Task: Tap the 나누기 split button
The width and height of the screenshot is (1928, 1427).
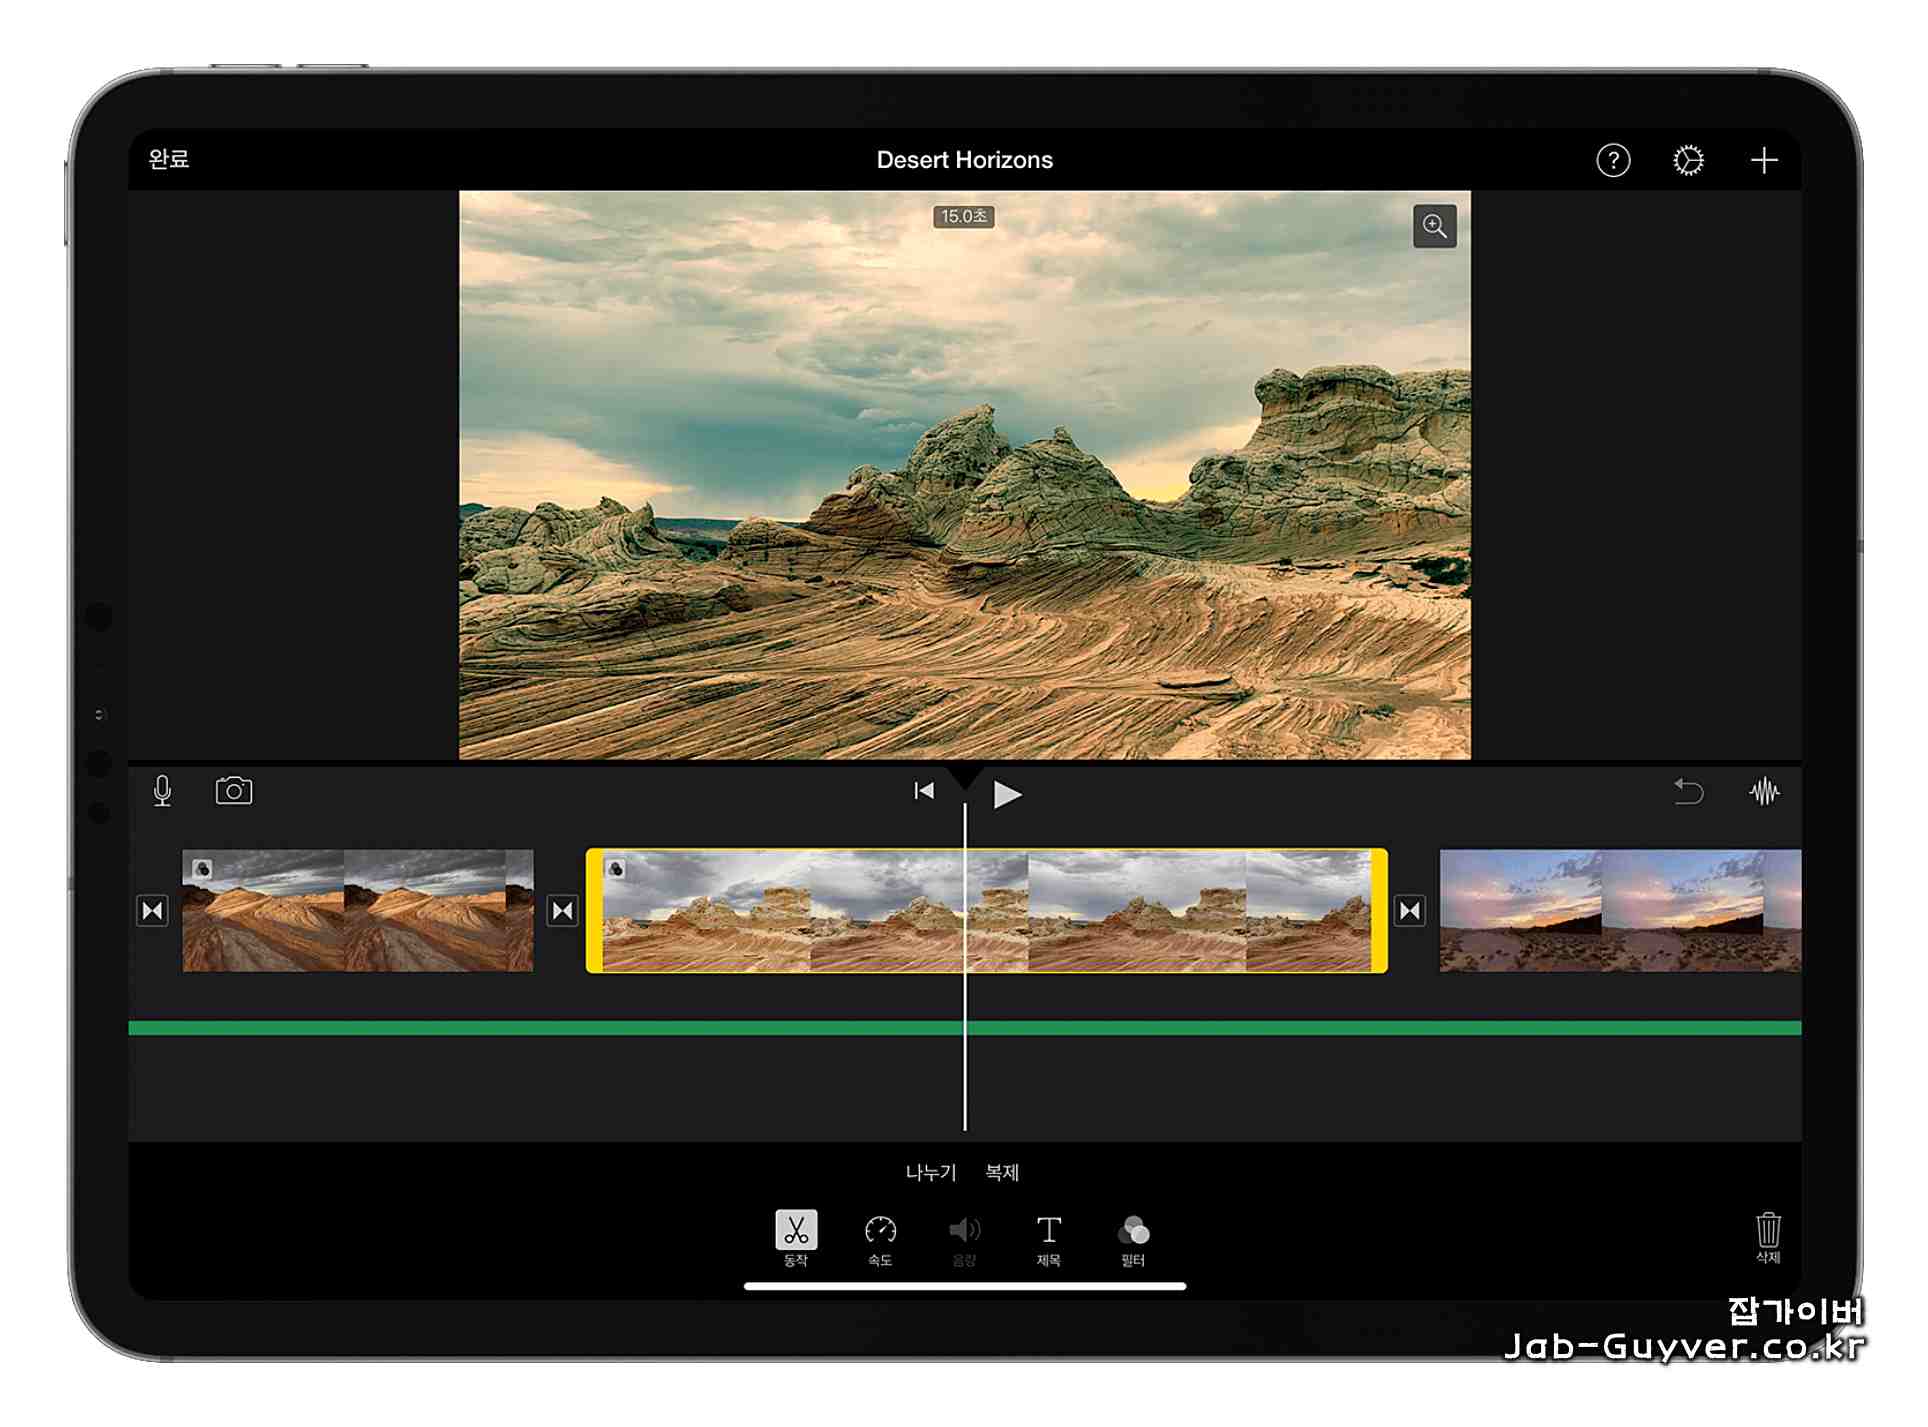Action: [x=931, y=1172]
